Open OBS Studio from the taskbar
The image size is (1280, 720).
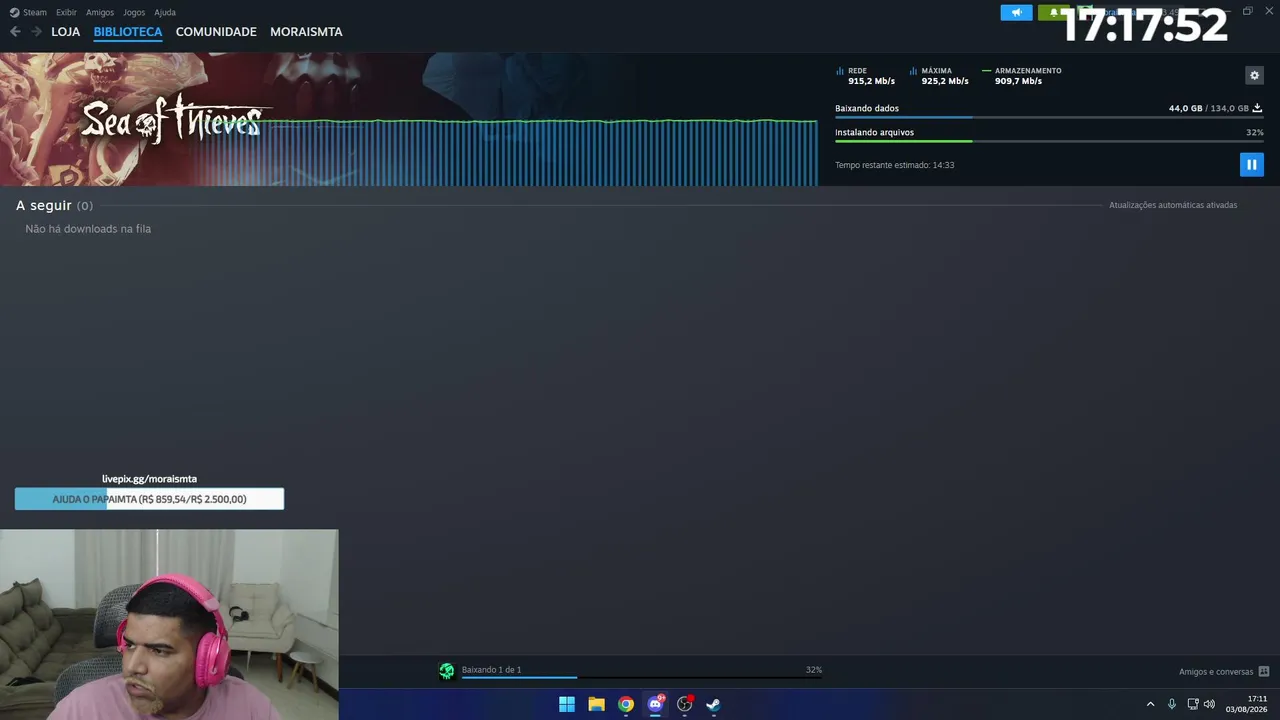click(685, 704)
